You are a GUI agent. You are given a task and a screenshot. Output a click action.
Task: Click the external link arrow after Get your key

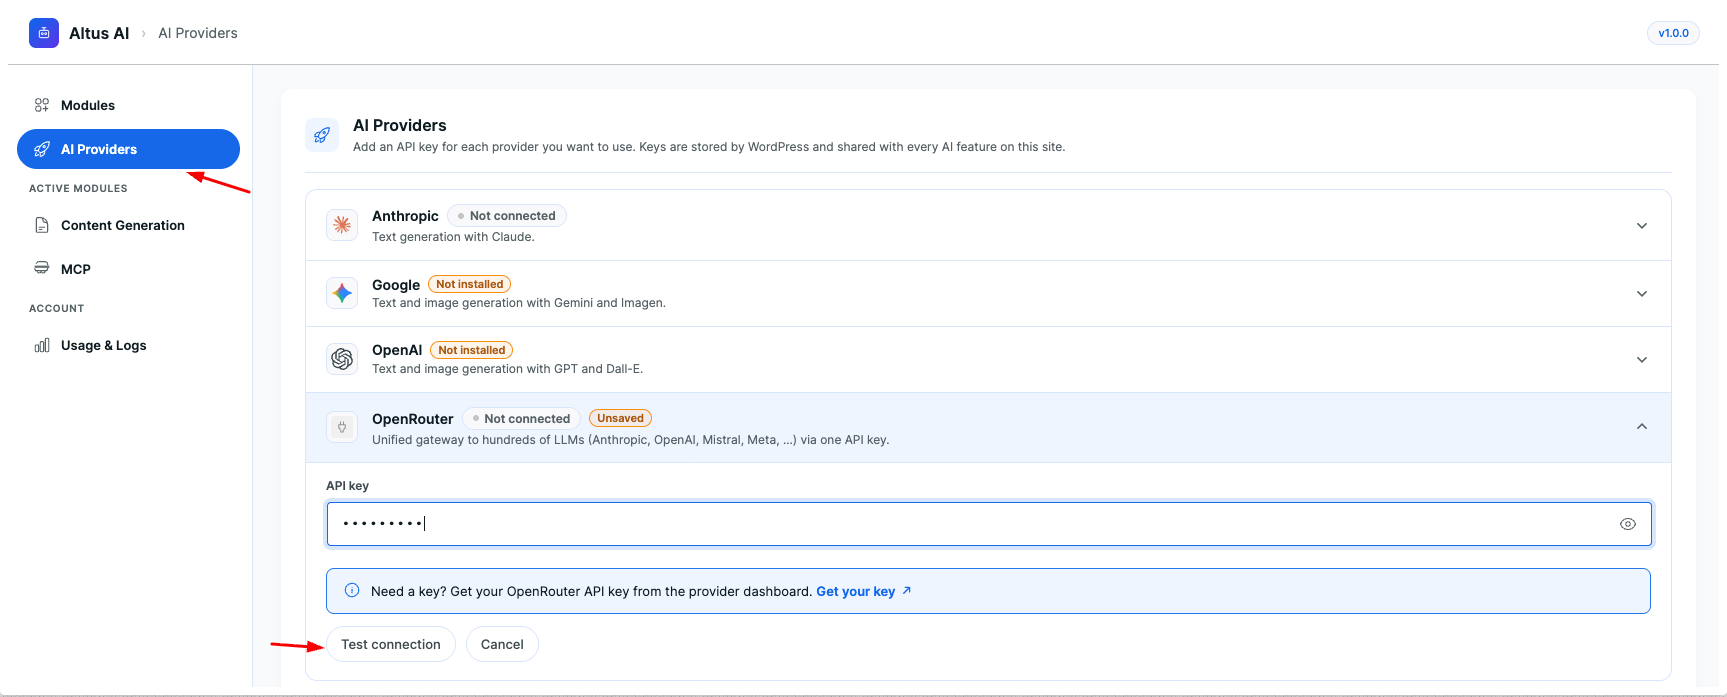tap(907, 590)
